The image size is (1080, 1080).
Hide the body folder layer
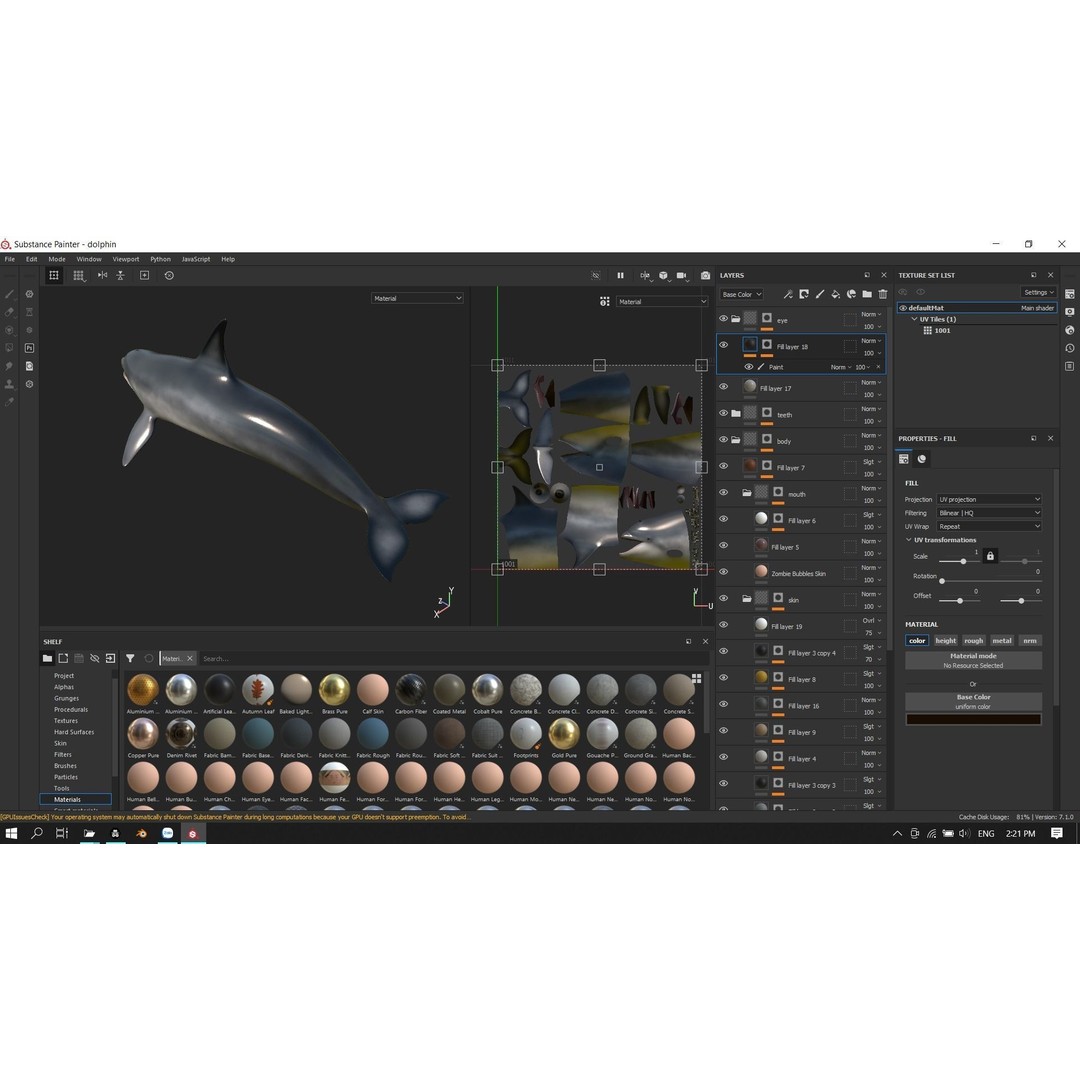coord(723,439)
